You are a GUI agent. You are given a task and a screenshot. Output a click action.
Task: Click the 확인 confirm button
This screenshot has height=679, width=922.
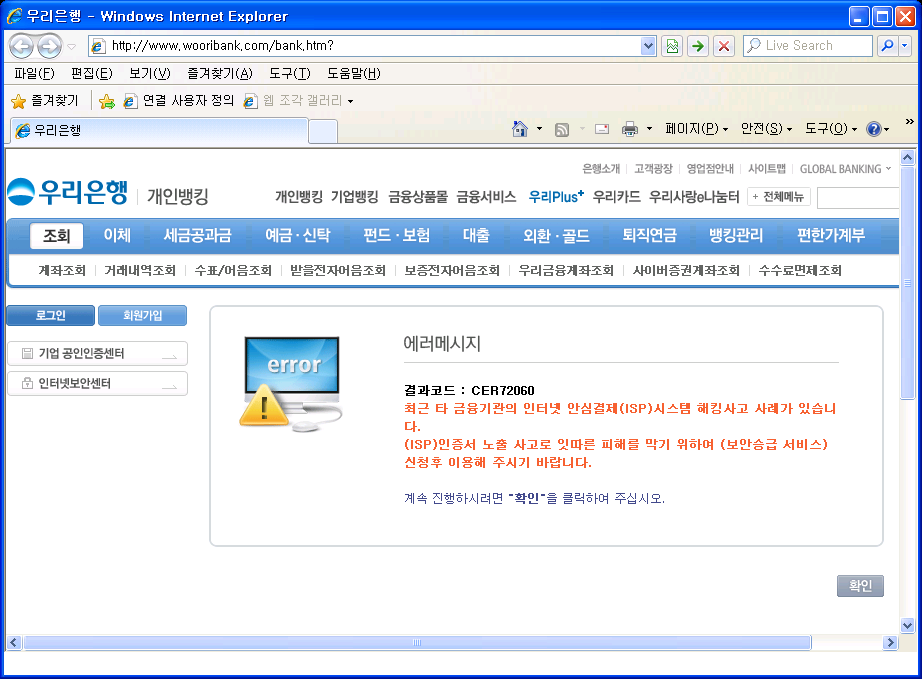click(x=860, y=586)
